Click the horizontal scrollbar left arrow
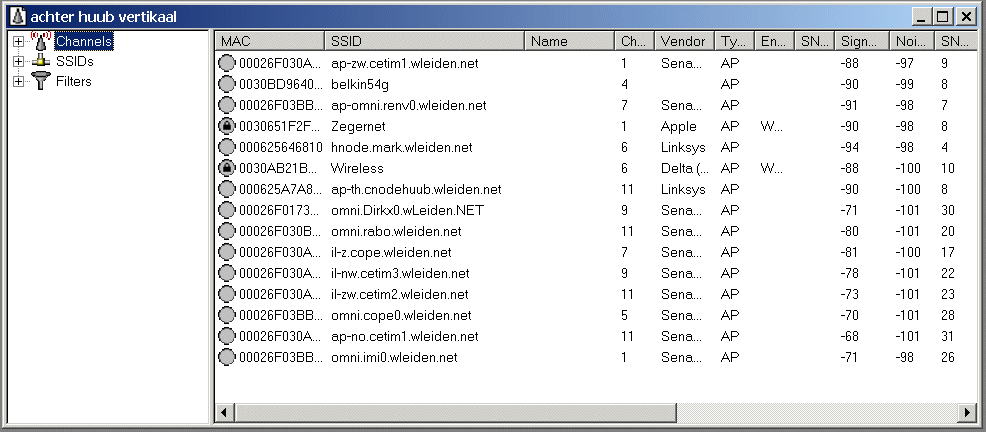This screenshot has width=986, height=432. click(224, 412)
